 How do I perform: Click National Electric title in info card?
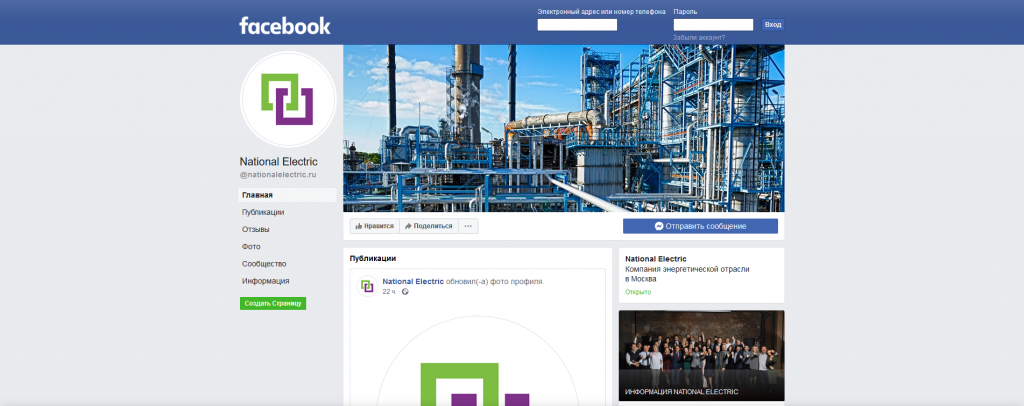[656, 259]
